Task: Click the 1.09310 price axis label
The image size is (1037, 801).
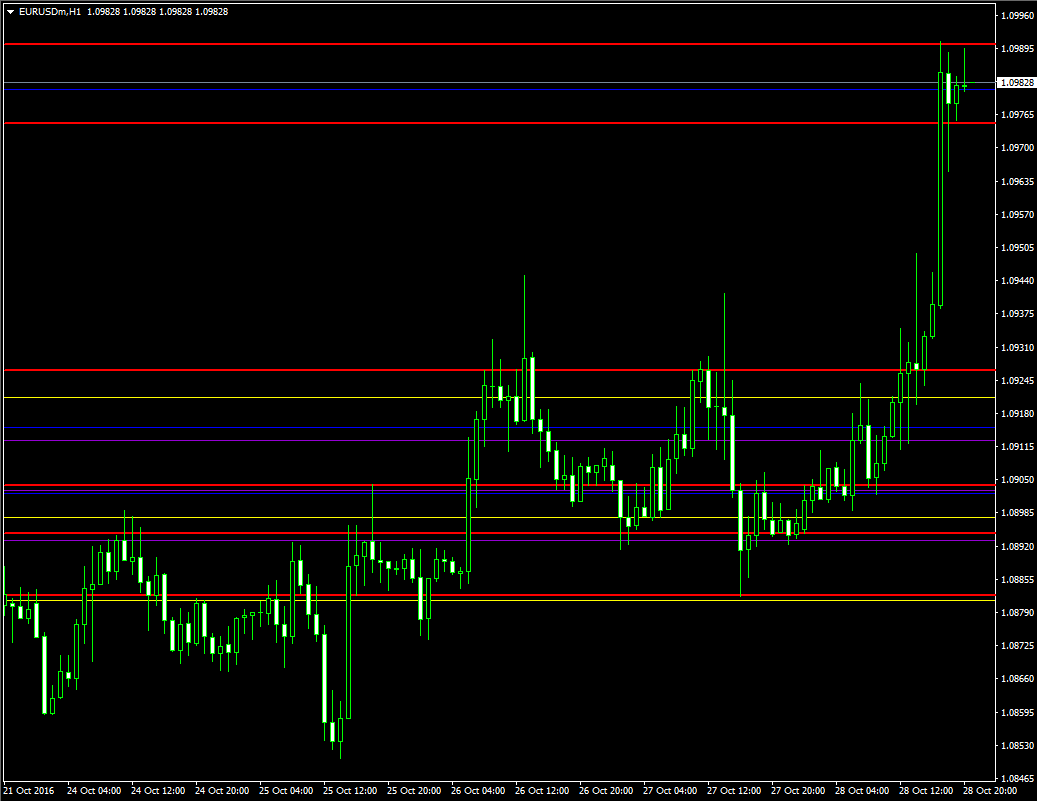Action: tap(1017, 347)
